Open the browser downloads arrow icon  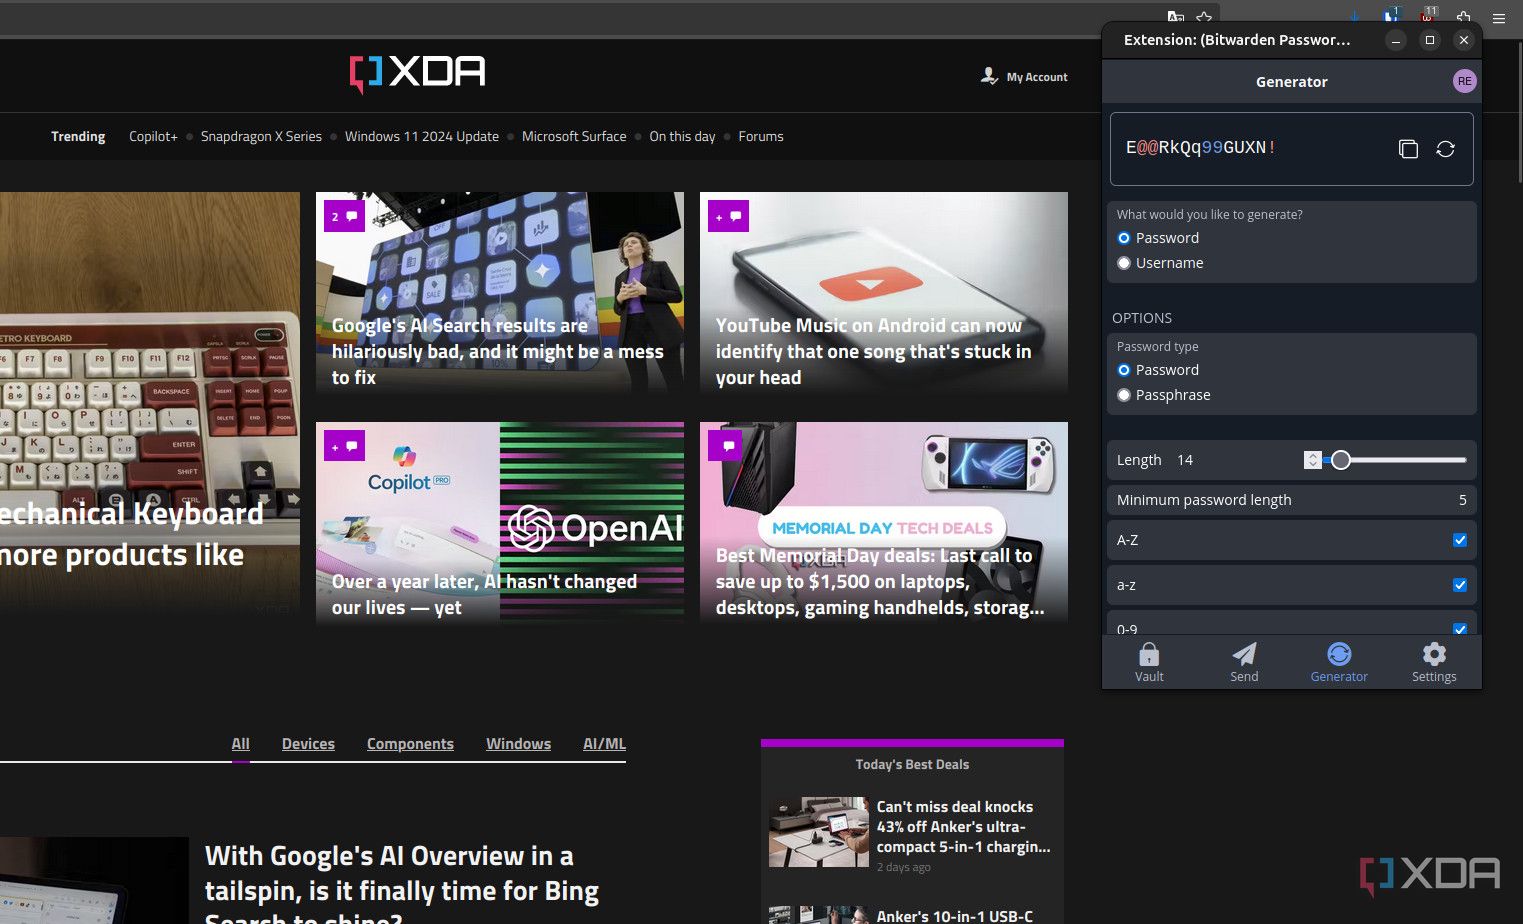pos(1355,17)
